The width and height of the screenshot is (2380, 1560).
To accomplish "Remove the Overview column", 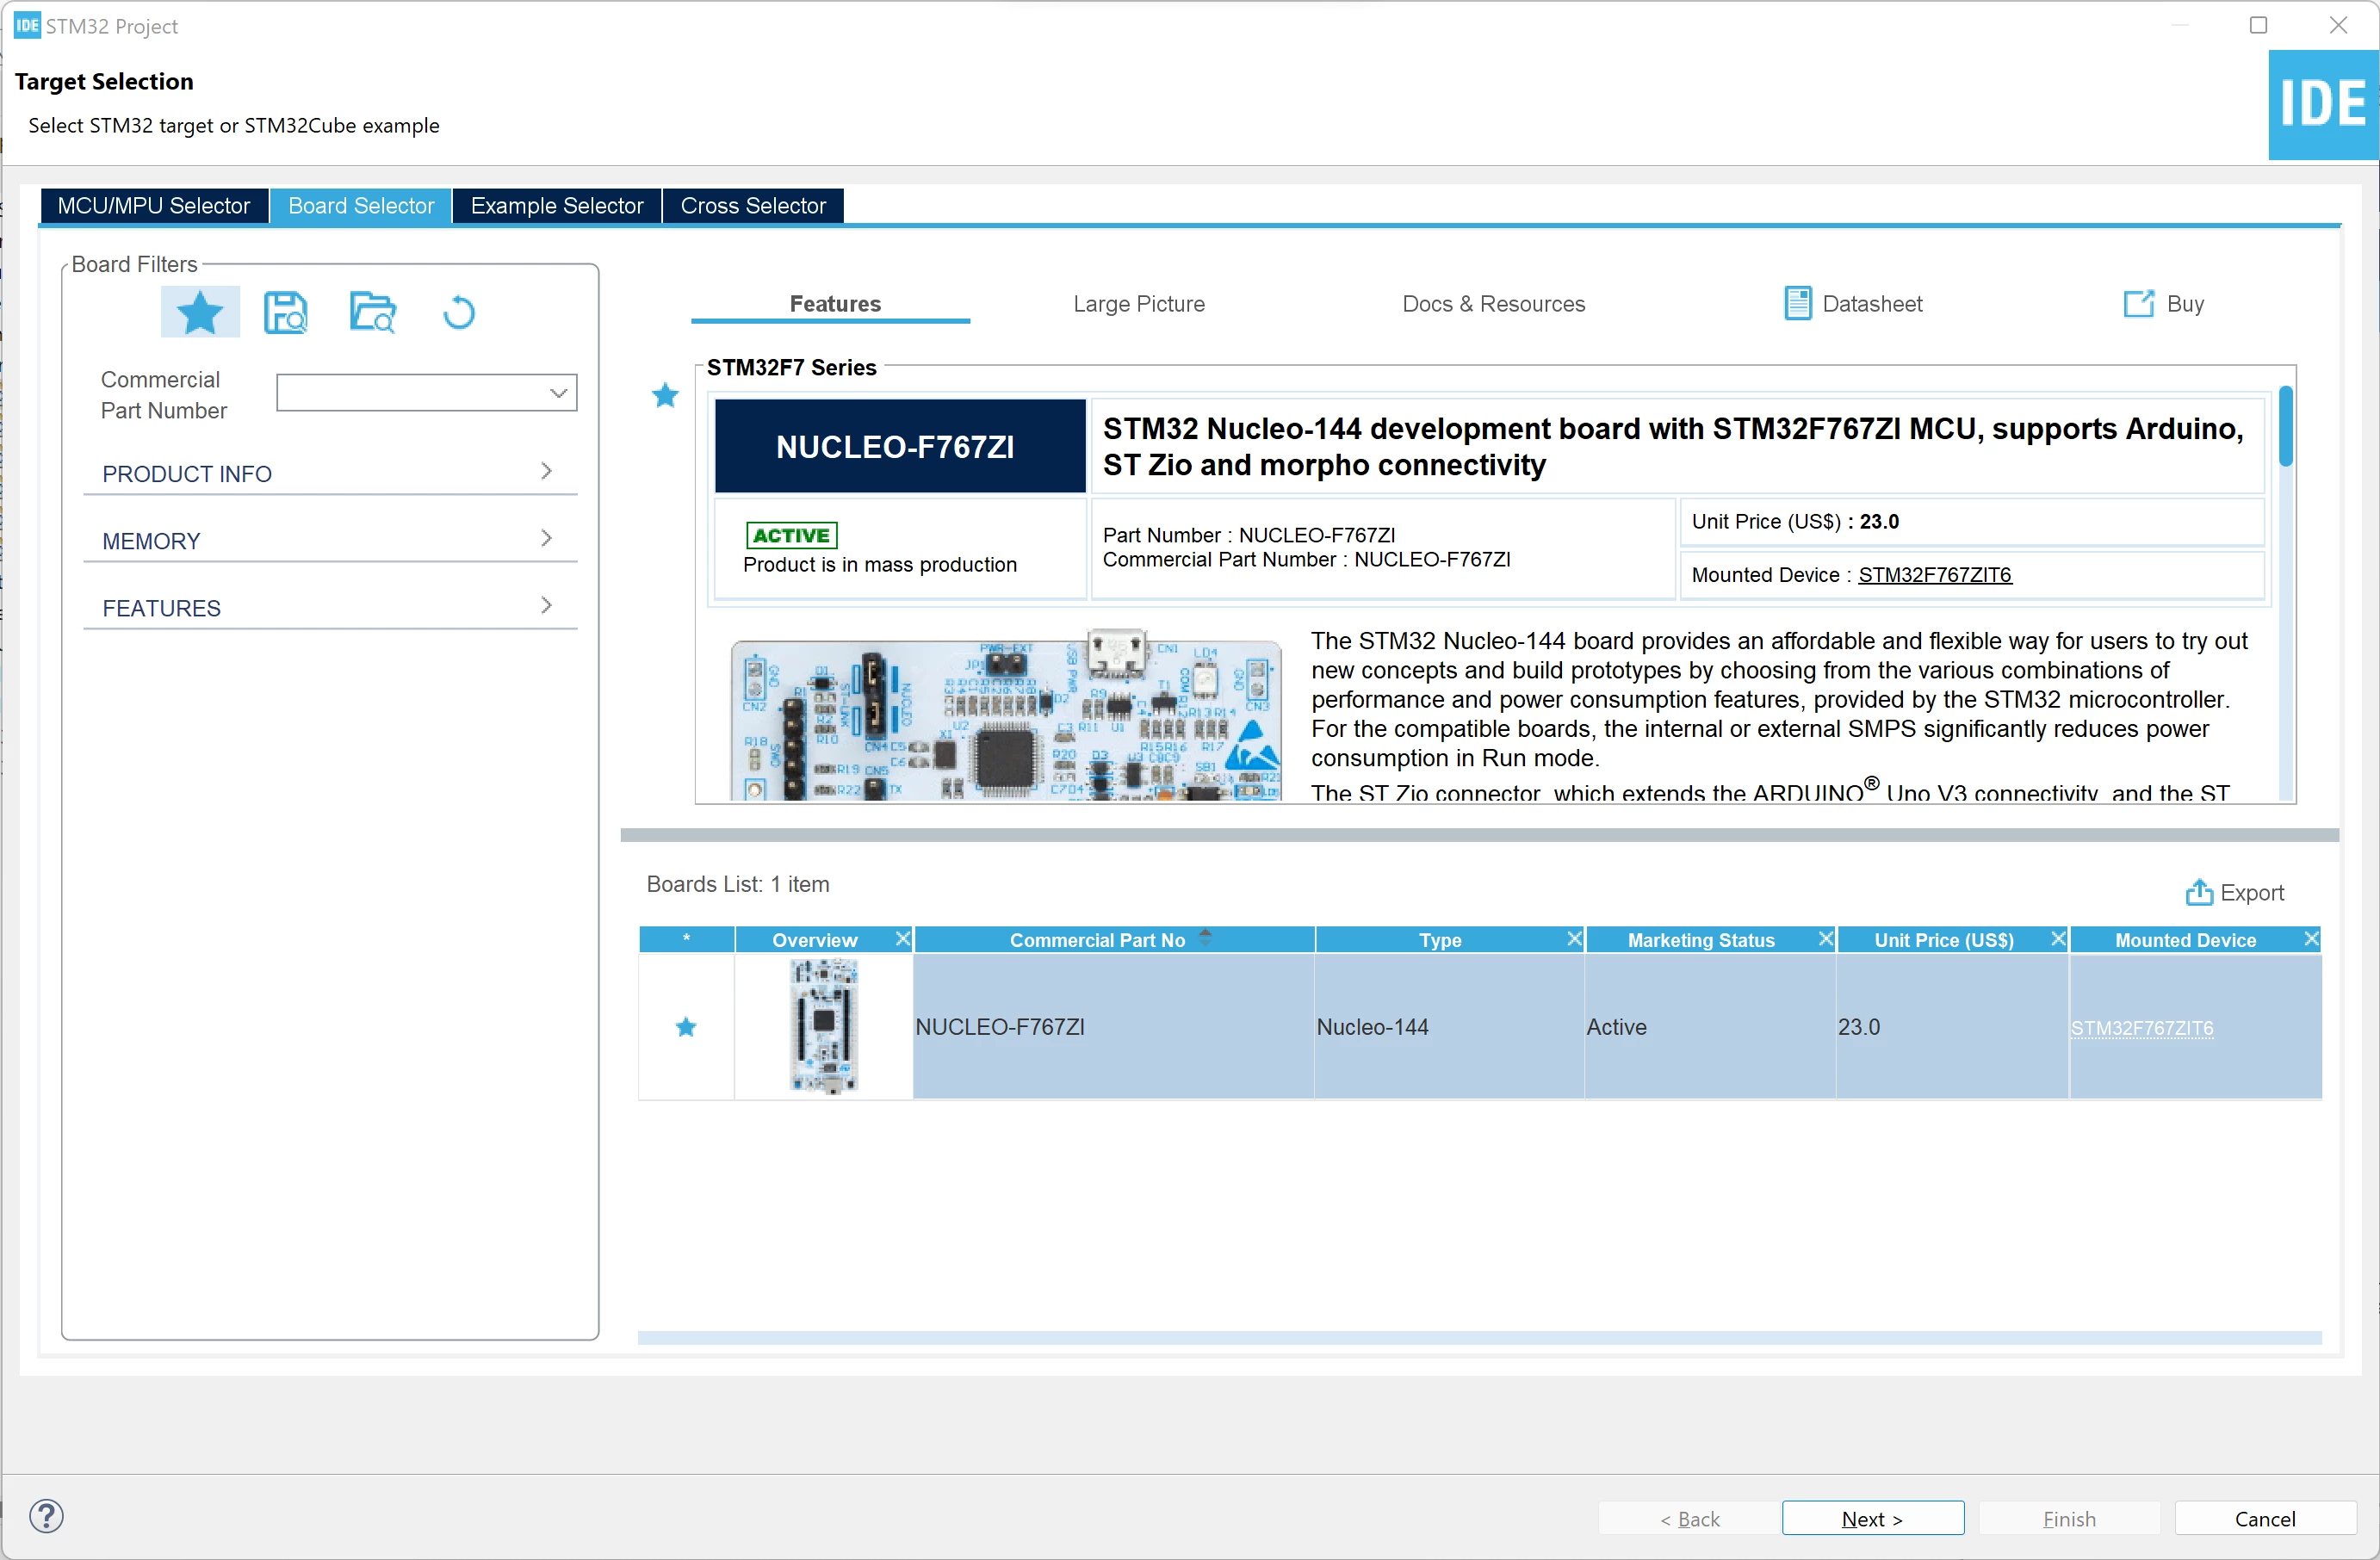I will pyautogui.click(x=902, y=939).
